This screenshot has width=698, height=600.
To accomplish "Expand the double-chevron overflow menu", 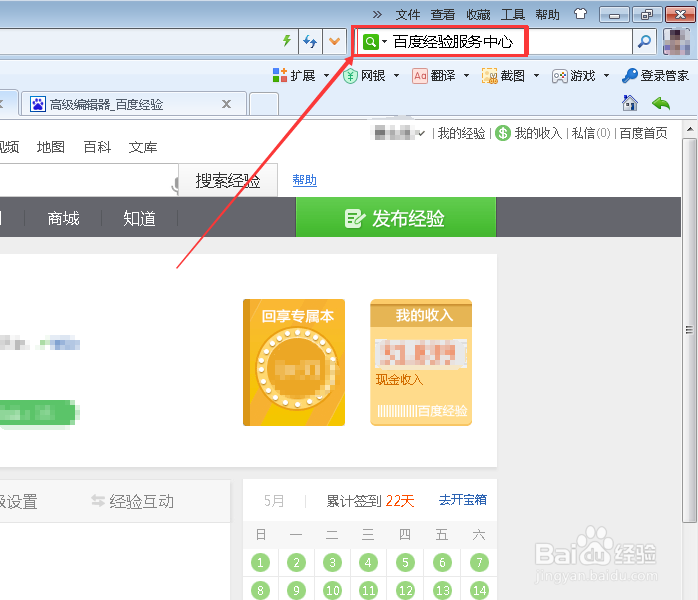I will pyautogui.click(x=377, y=15).
